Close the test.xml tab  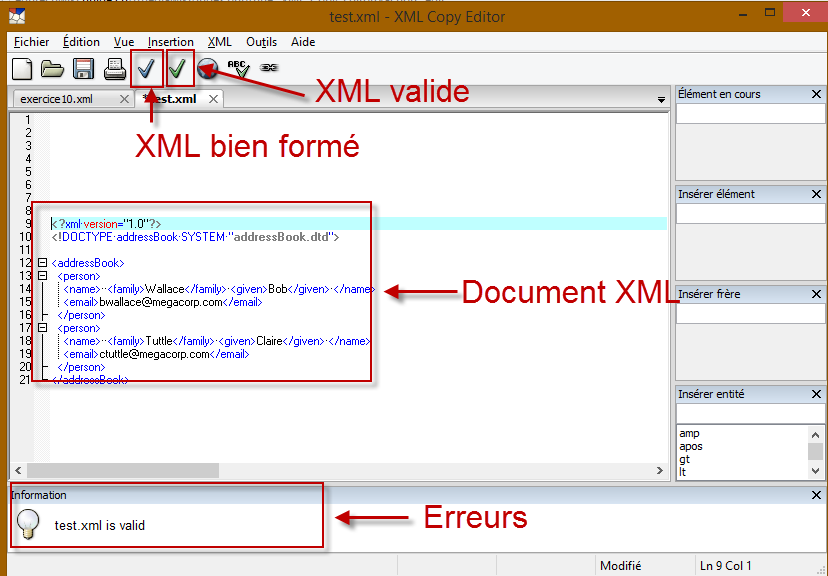click(213, 99)
